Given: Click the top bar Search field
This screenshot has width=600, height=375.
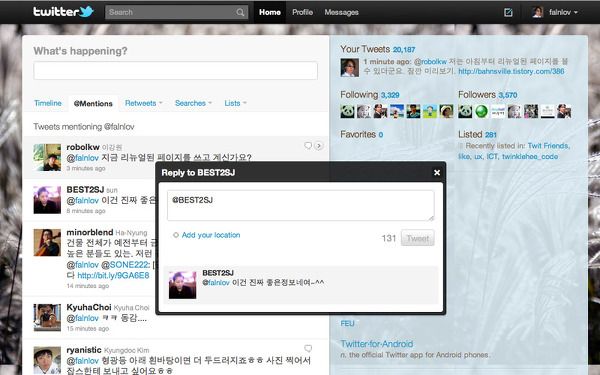Looking at the screenshot, I should (x=176, y=12).
